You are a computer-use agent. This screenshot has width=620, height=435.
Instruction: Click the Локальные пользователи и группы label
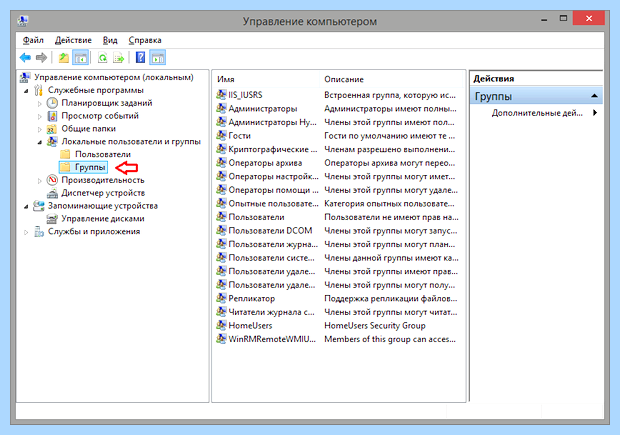point(131,142)
